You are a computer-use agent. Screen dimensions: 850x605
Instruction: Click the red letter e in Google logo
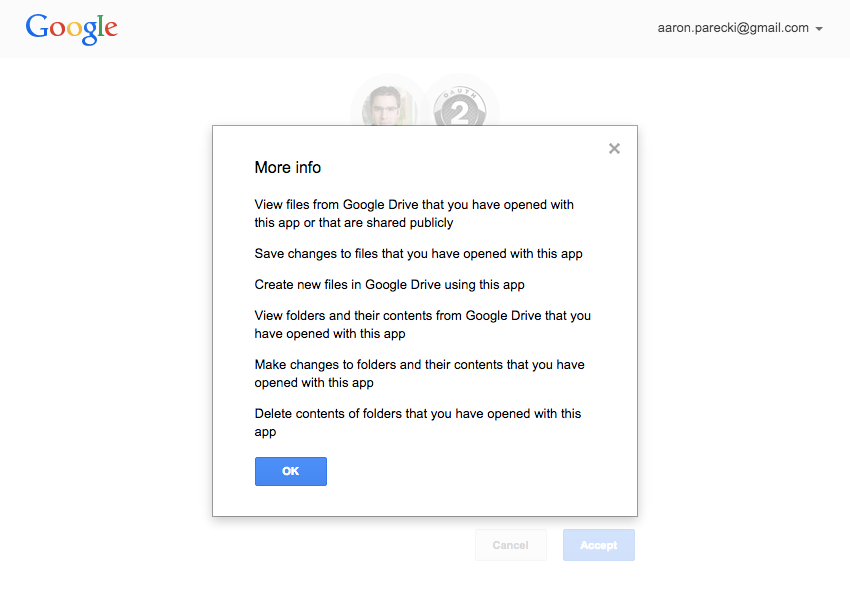111,29
